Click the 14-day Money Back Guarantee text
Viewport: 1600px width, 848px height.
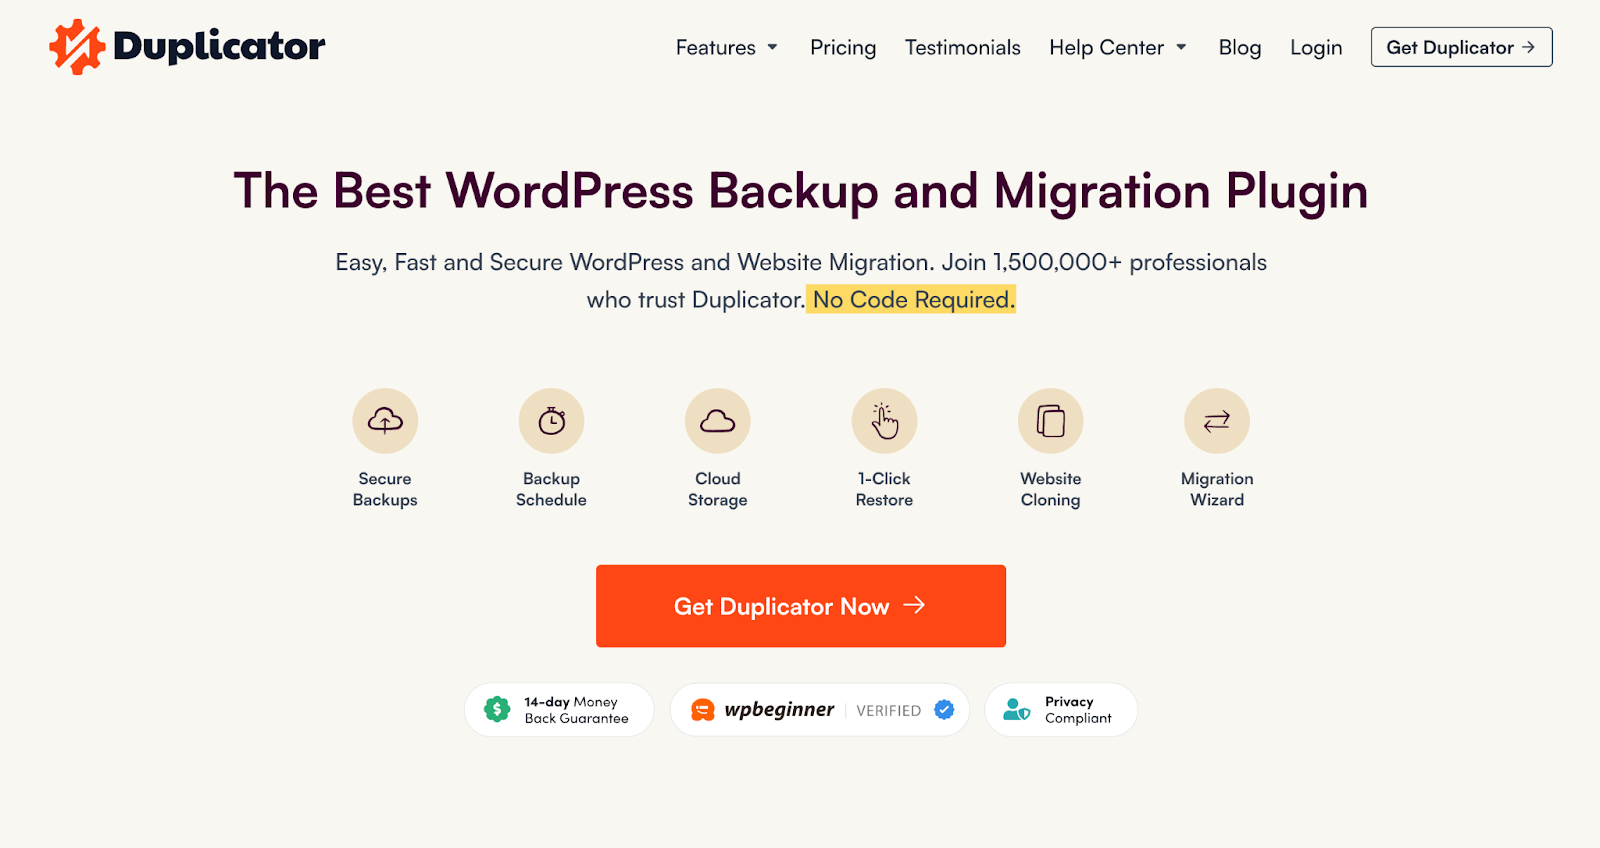click(x=576, y=710)
